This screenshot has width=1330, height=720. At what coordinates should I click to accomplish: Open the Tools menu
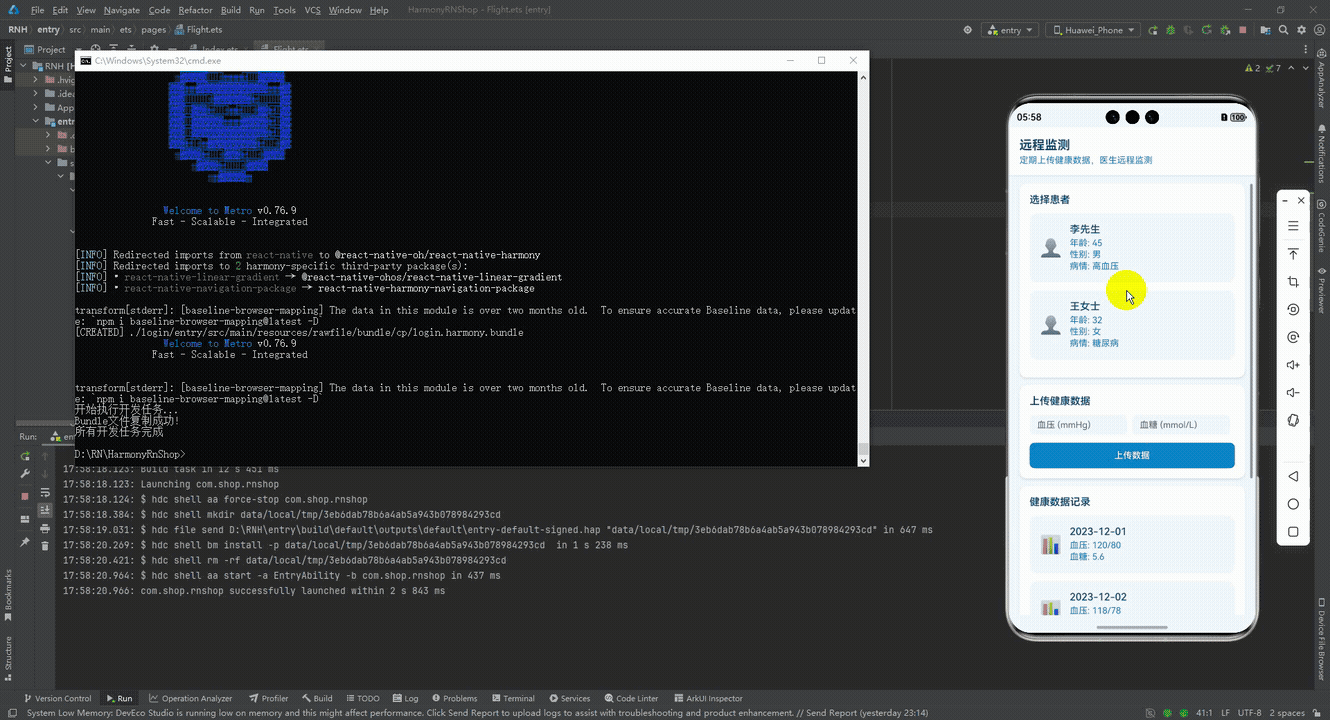pyautogui.click(x=285, y=10)
